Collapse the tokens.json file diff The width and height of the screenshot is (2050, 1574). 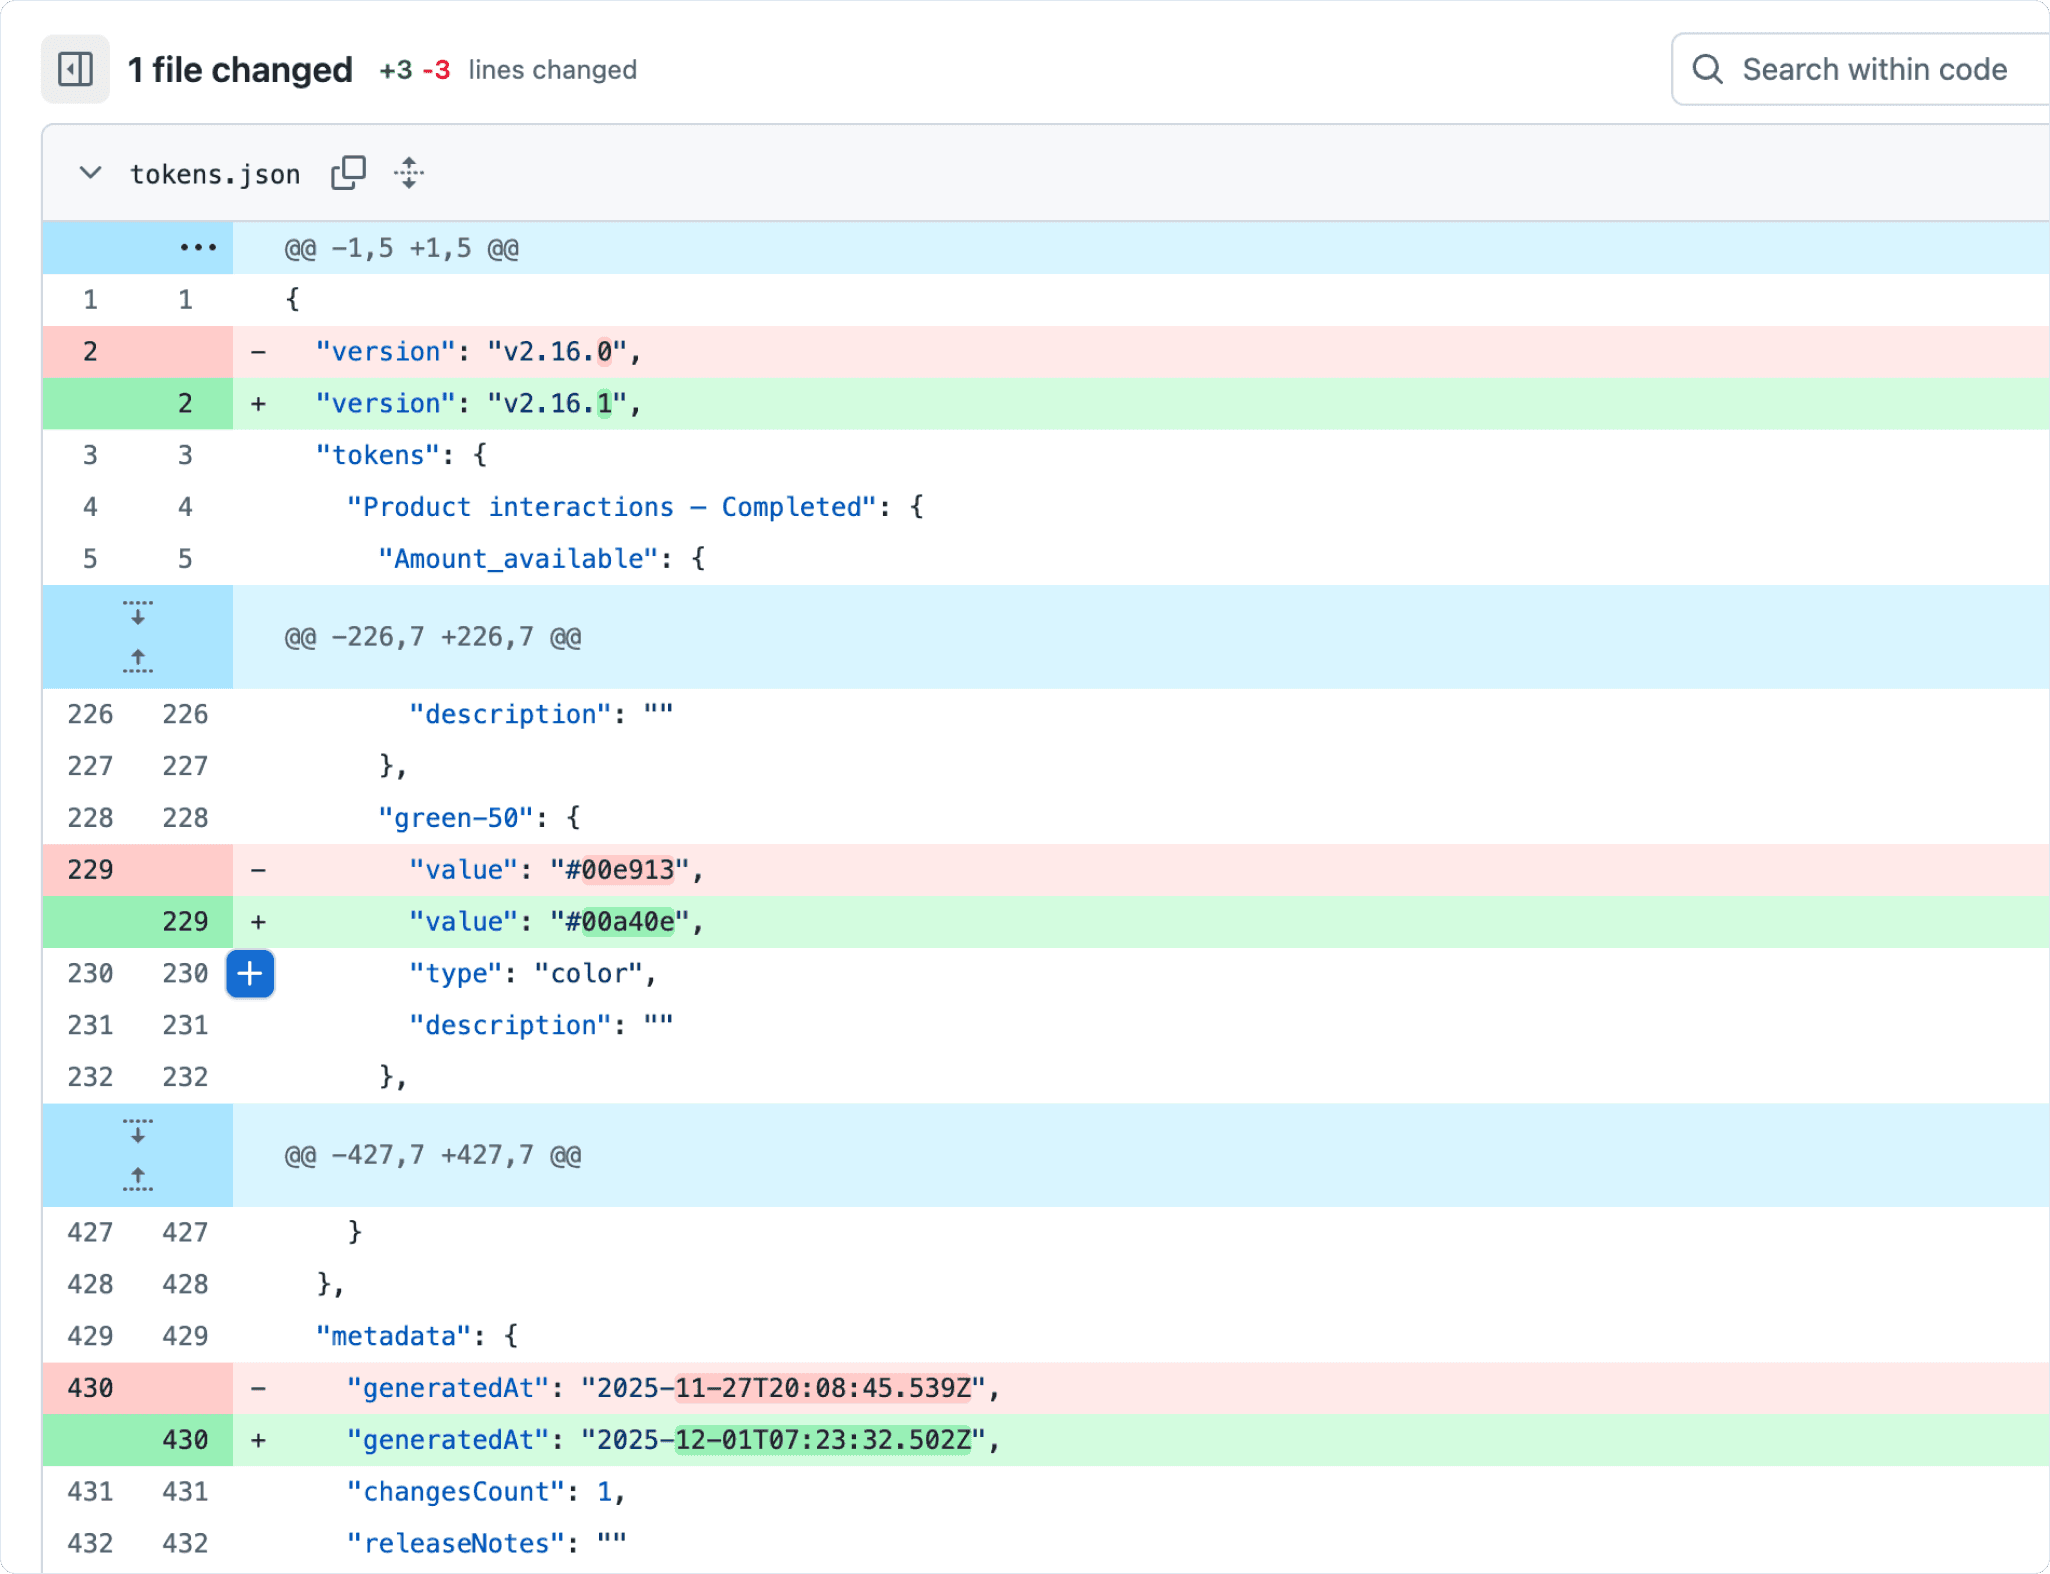tap(90, 173)
